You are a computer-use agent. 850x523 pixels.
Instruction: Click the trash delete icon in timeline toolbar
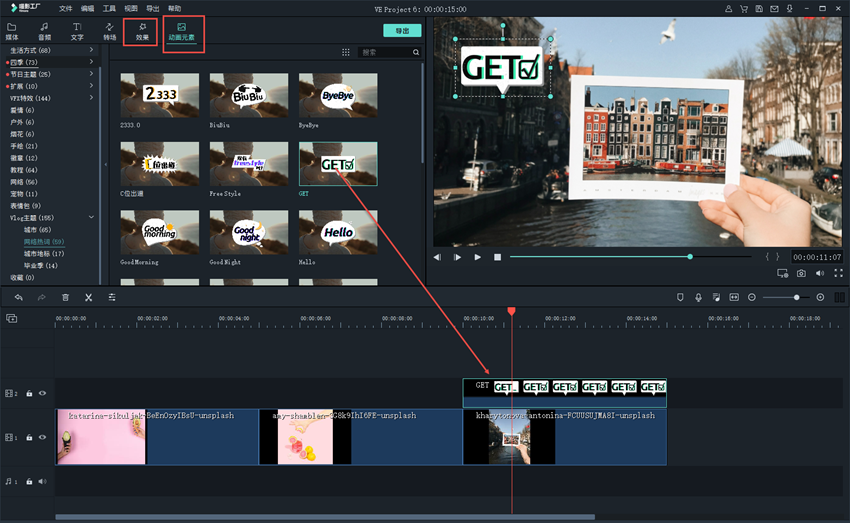[x=65, y=297]
